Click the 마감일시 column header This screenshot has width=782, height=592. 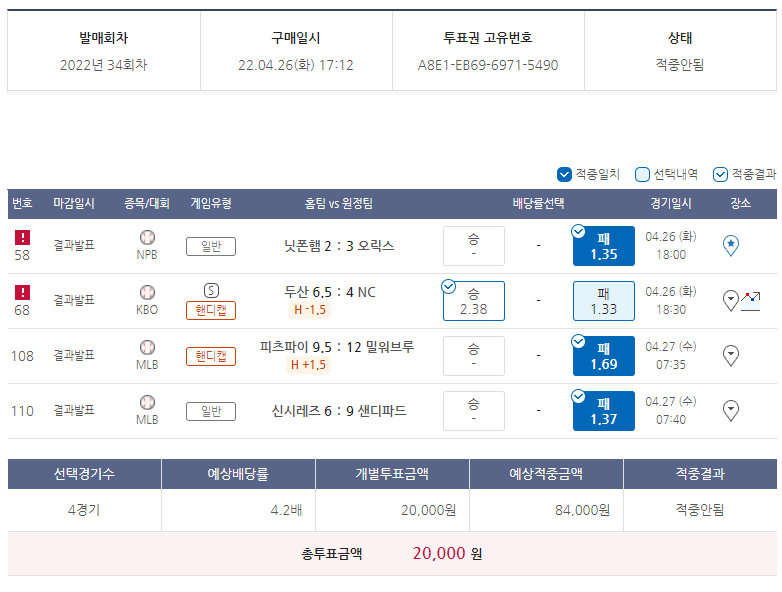click(x=74, y=203)
